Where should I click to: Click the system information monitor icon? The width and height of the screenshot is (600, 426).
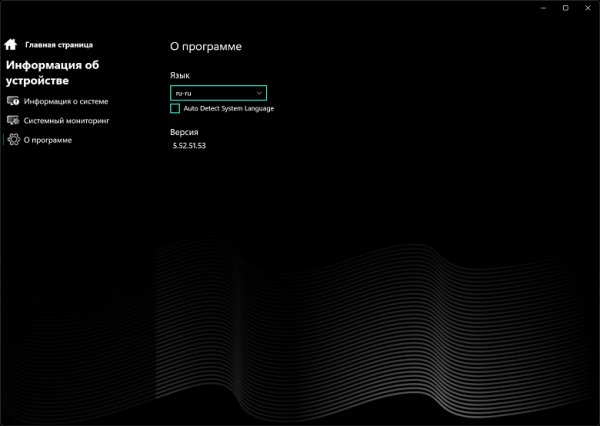pyautogui.click(x=13, y=101)
